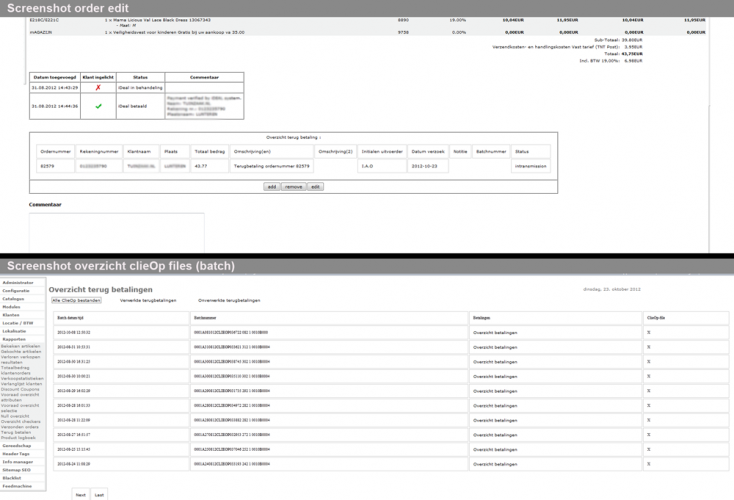Click the edit button under Overzicht terug betaling
This screenshot has height=500, width=734.
tap(315, 186)
